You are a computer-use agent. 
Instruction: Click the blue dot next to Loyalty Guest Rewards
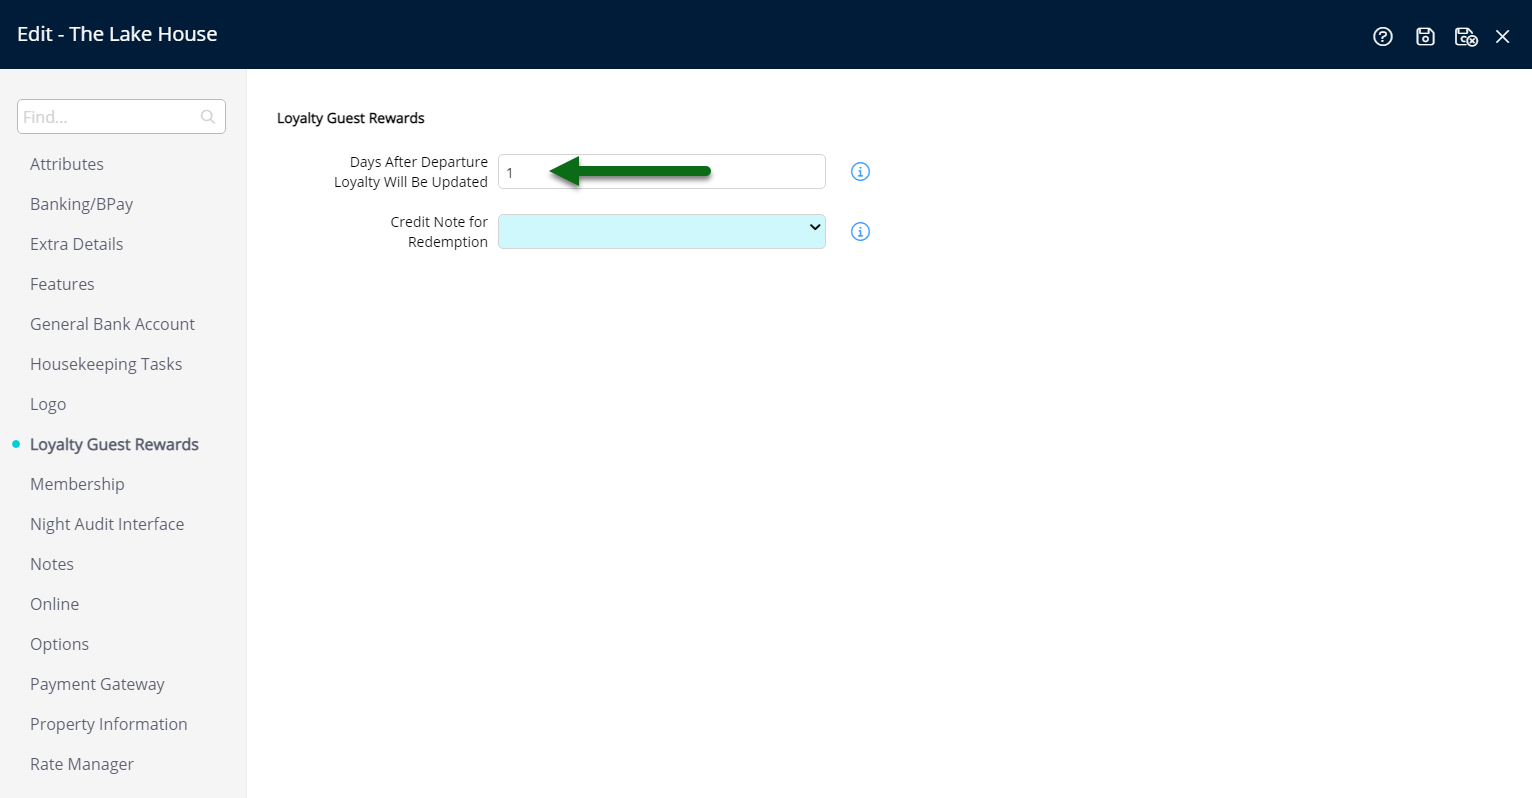[15, 444]
